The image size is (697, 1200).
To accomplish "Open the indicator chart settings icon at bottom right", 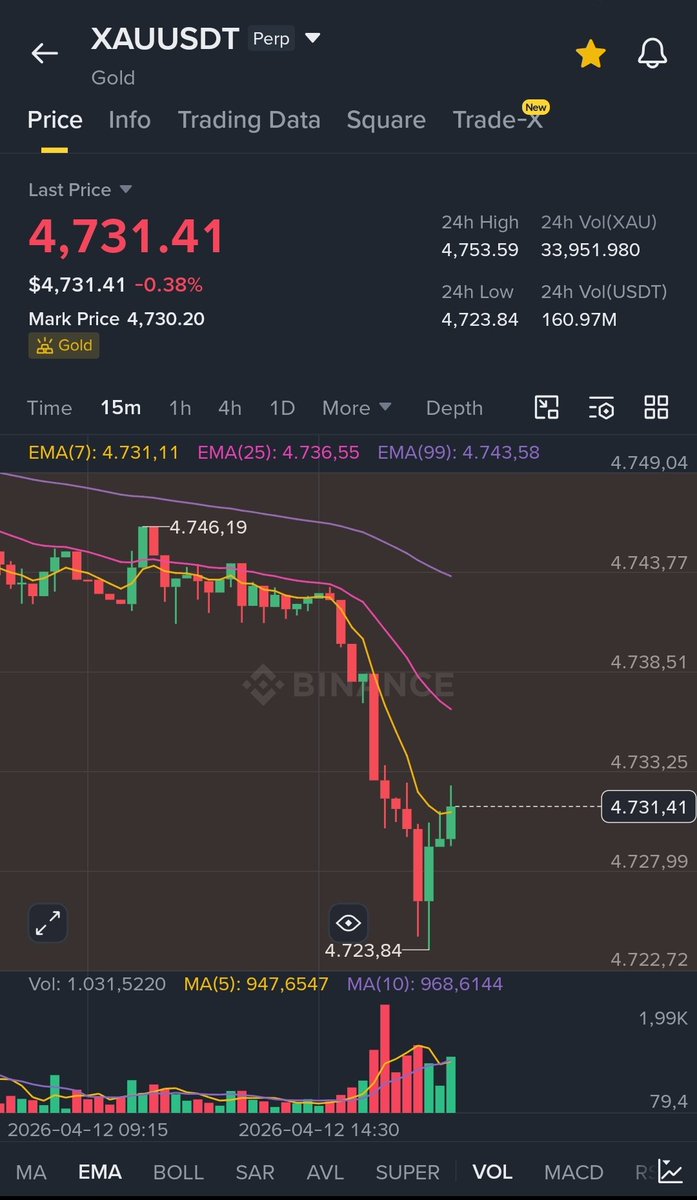I will click(671, 1171).
